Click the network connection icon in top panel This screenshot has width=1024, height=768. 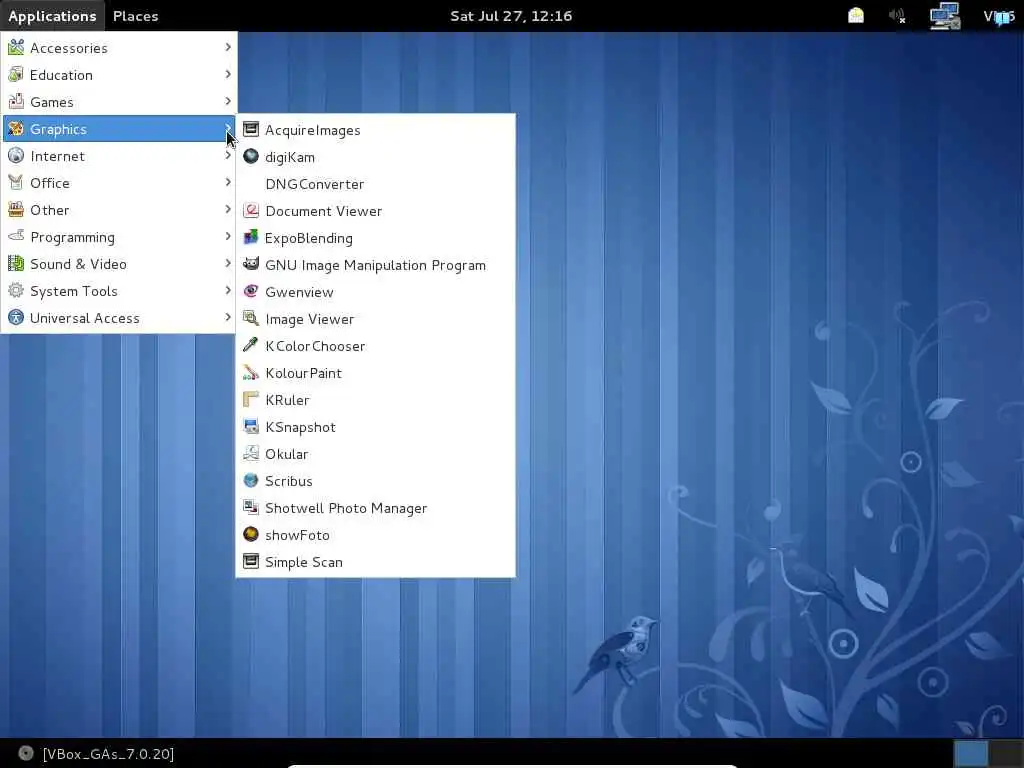945,16
